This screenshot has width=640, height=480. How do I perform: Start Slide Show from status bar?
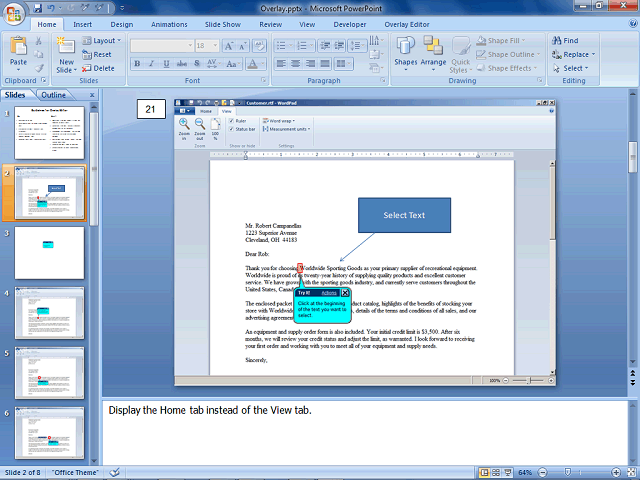508,472
